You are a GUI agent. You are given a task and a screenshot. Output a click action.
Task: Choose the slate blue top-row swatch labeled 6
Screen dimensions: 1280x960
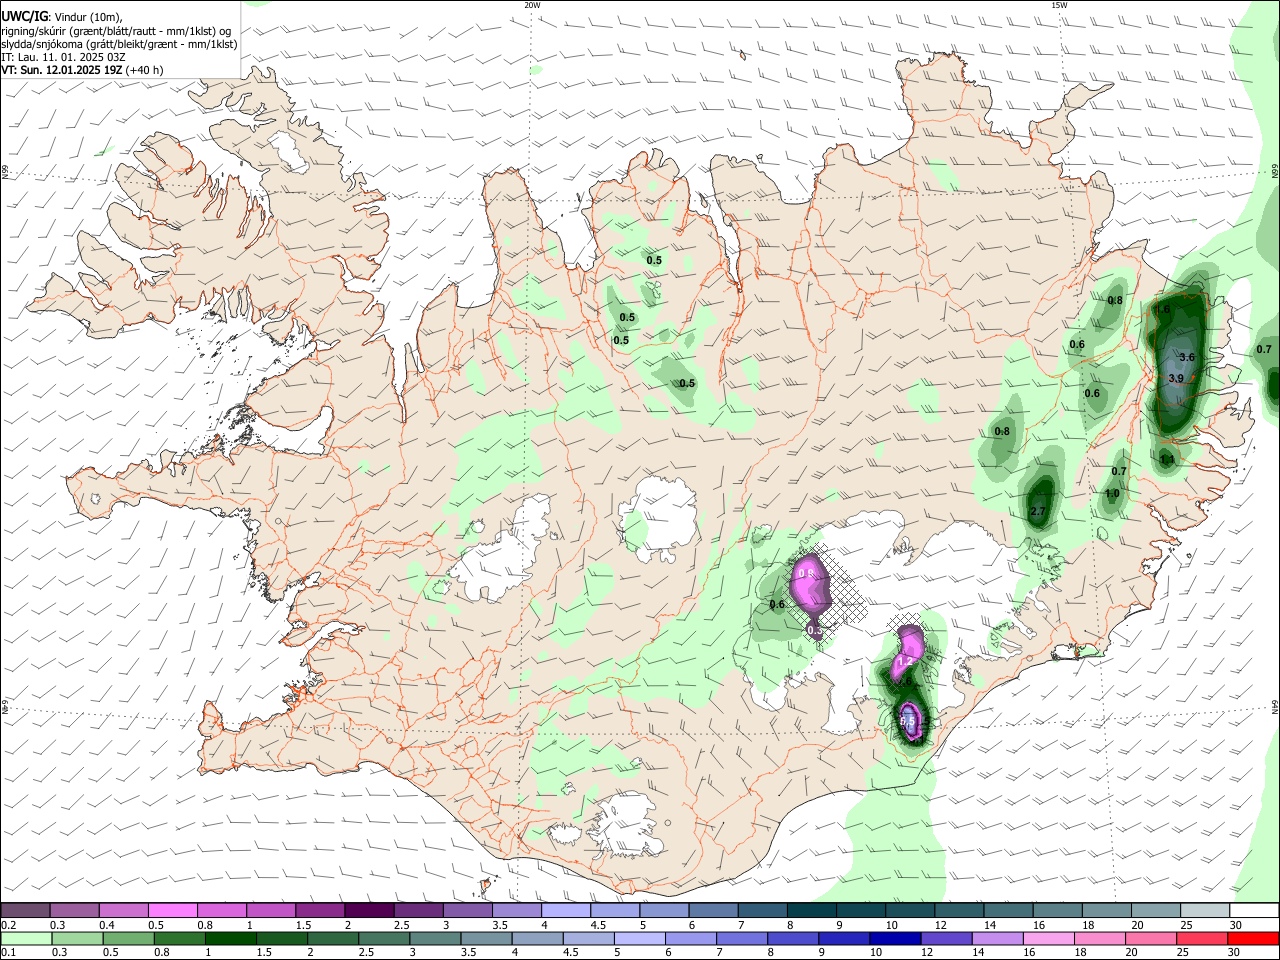click(x=714, y=911)
